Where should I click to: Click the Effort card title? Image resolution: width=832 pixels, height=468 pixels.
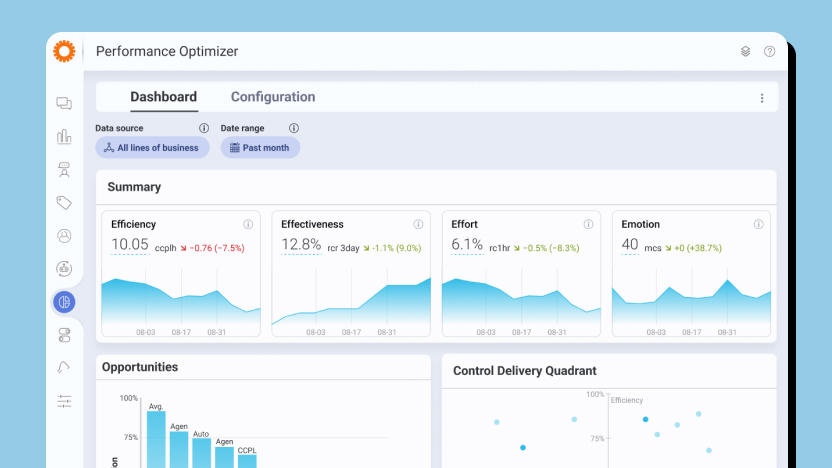(464, 224)
